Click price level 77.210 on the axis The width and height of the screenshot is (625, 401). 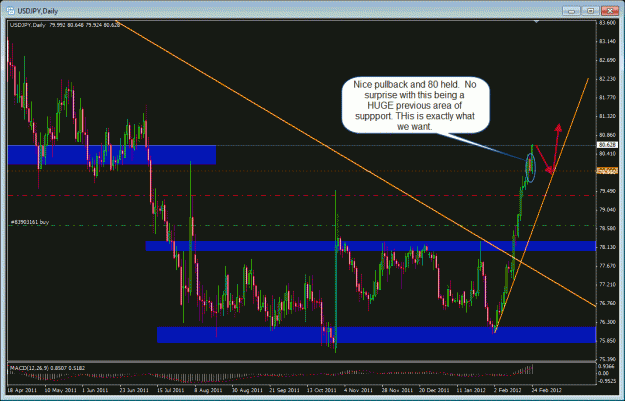[x=607, y=285]
